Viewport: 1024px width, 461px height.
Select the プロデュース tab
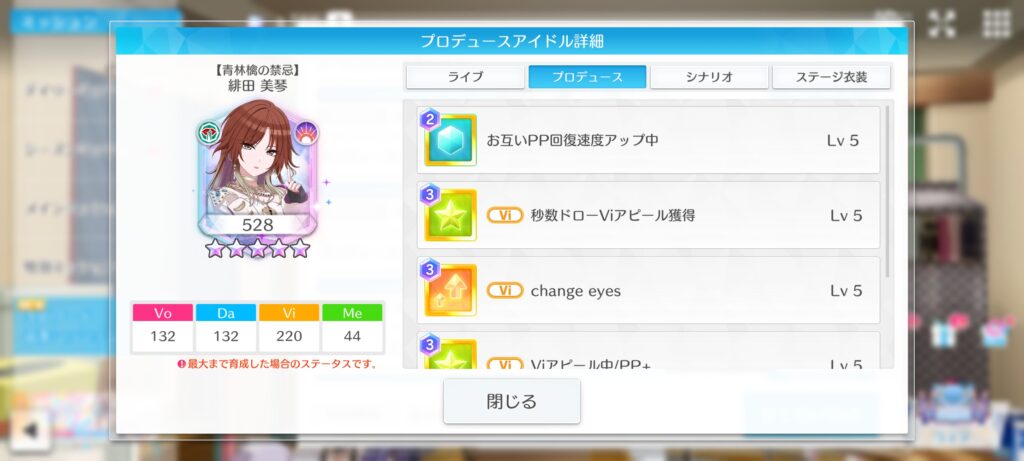click(587, 77)
